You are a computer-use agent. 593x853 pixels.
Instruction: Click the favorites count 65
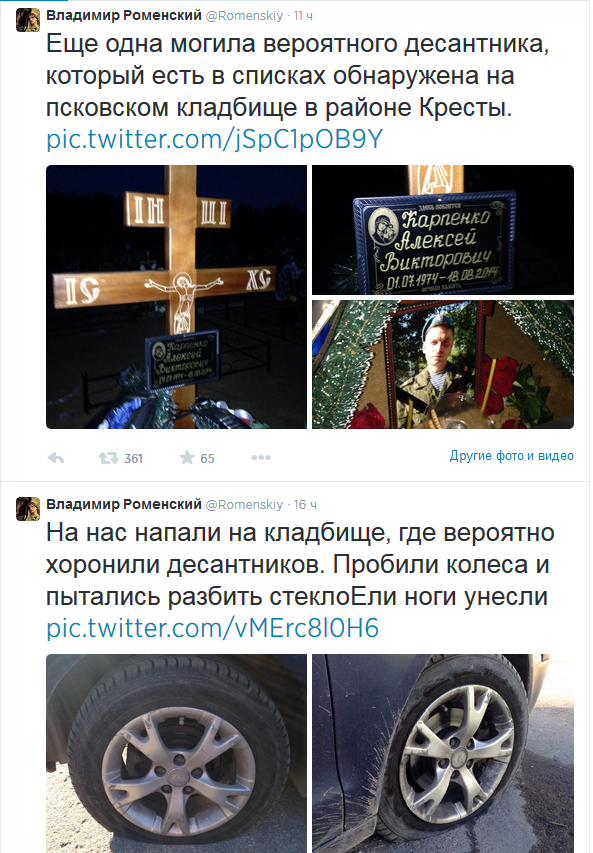207,459
